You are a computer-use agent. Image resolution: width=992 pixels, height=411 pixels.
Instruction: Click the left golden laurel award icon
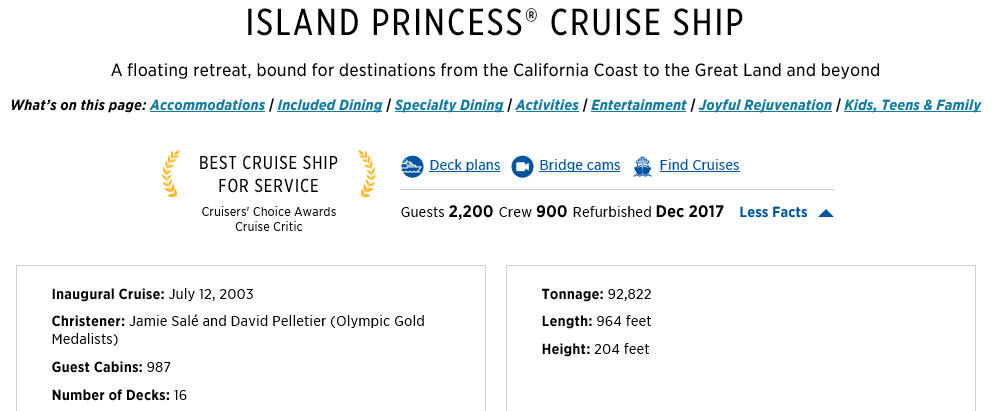click(x=171, y=174)
